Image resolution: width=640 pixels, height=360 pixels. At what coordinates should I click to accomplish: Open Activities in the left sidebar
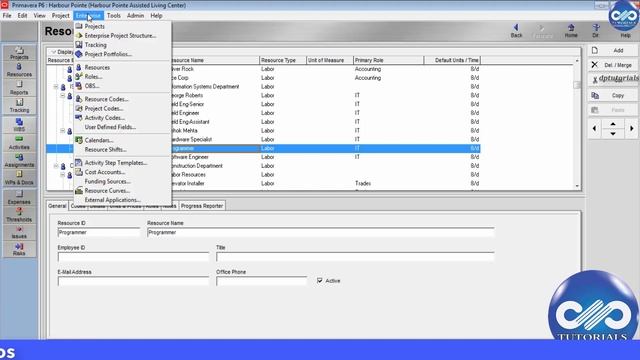tap(19, 143)
